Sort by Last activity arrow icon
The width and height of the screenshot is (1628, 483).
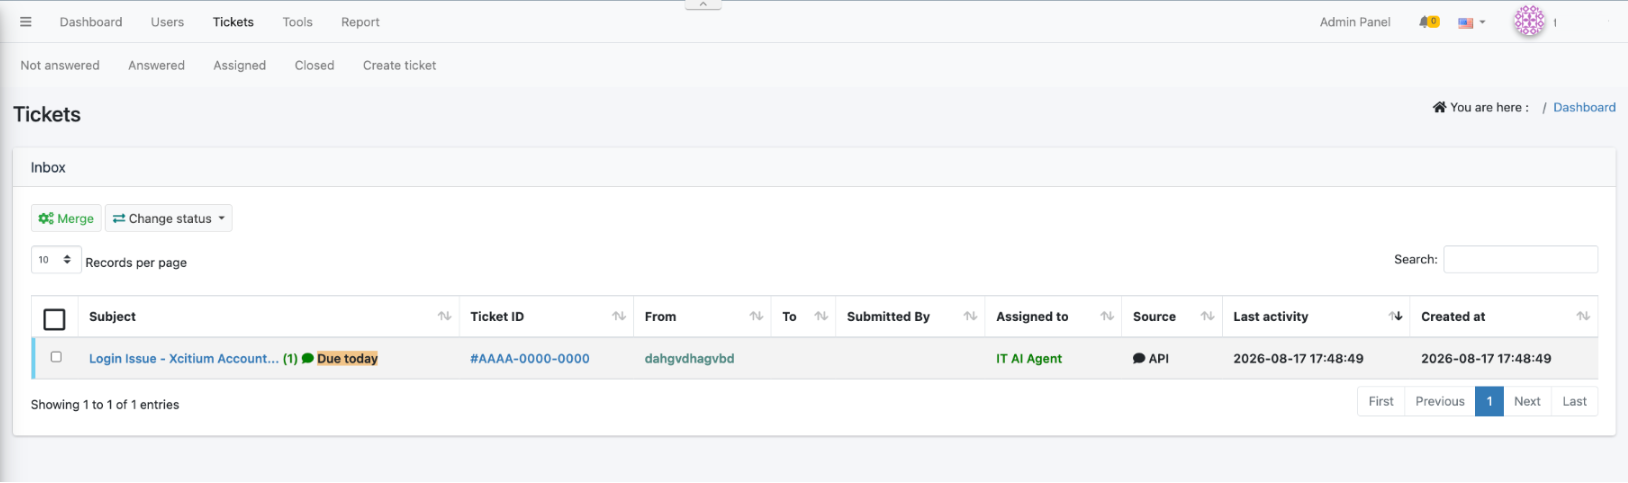tap(1395, 316)
